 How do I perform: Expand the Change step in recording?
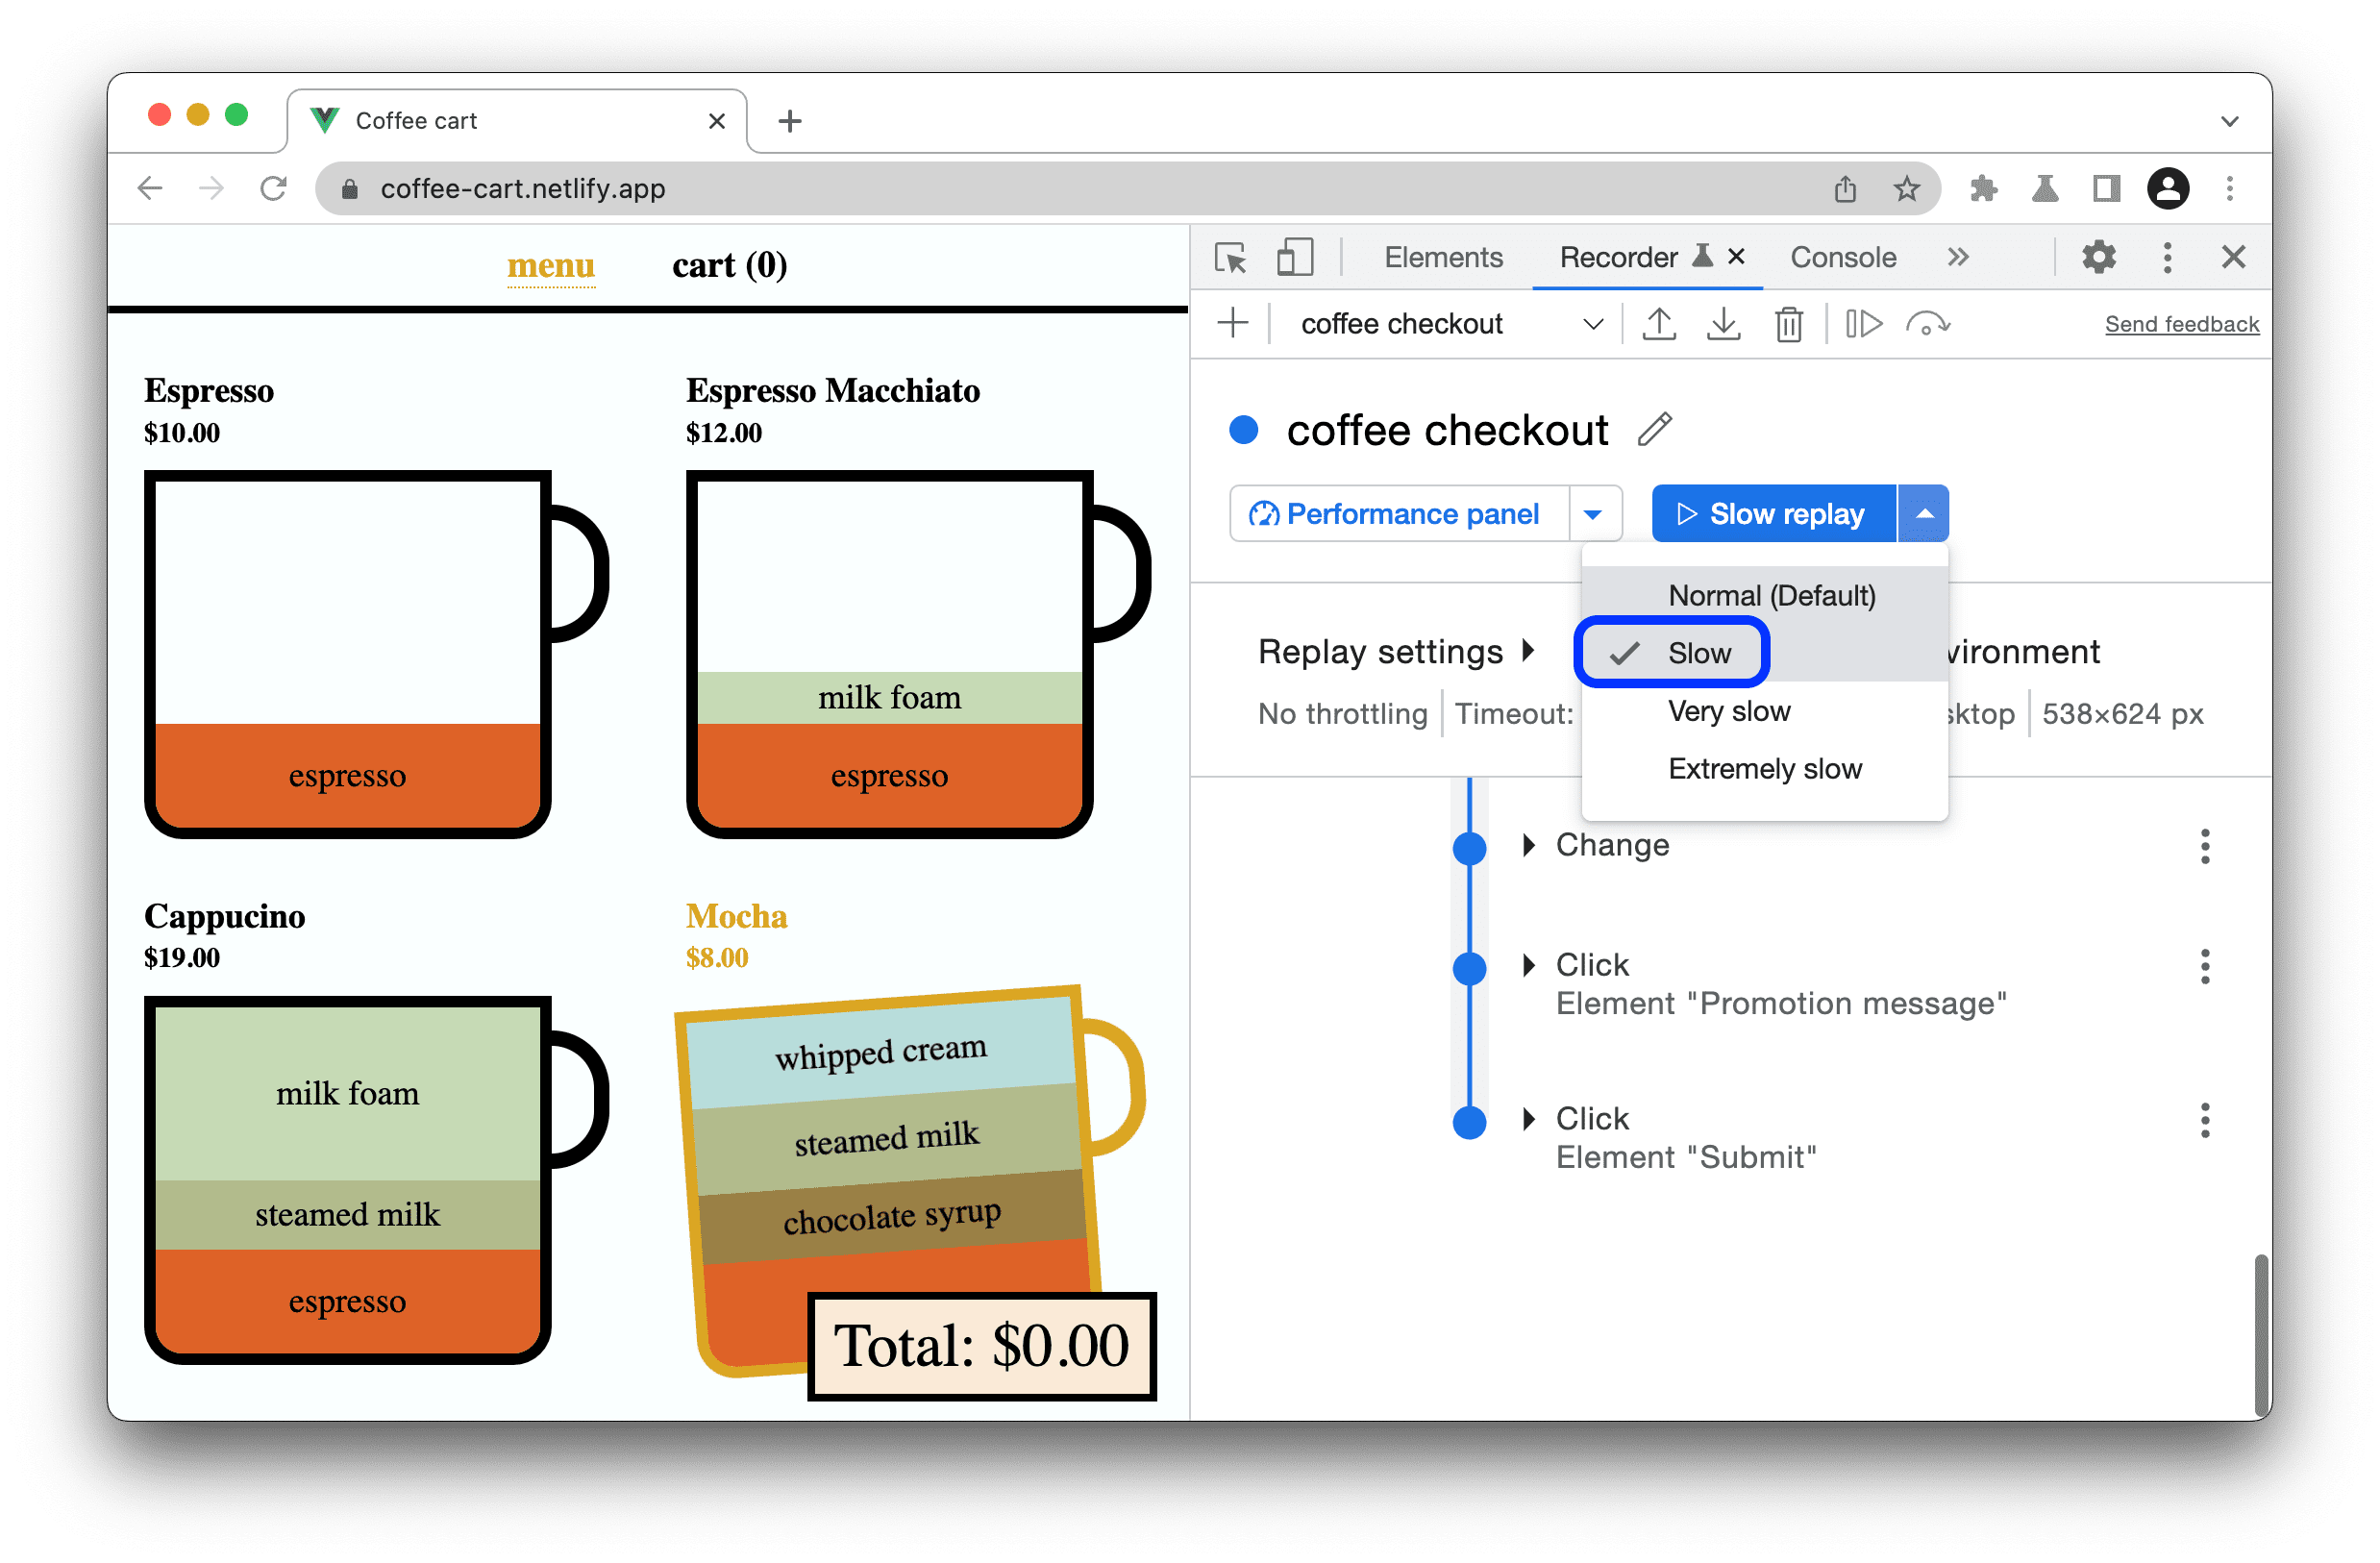(1525, 846)
